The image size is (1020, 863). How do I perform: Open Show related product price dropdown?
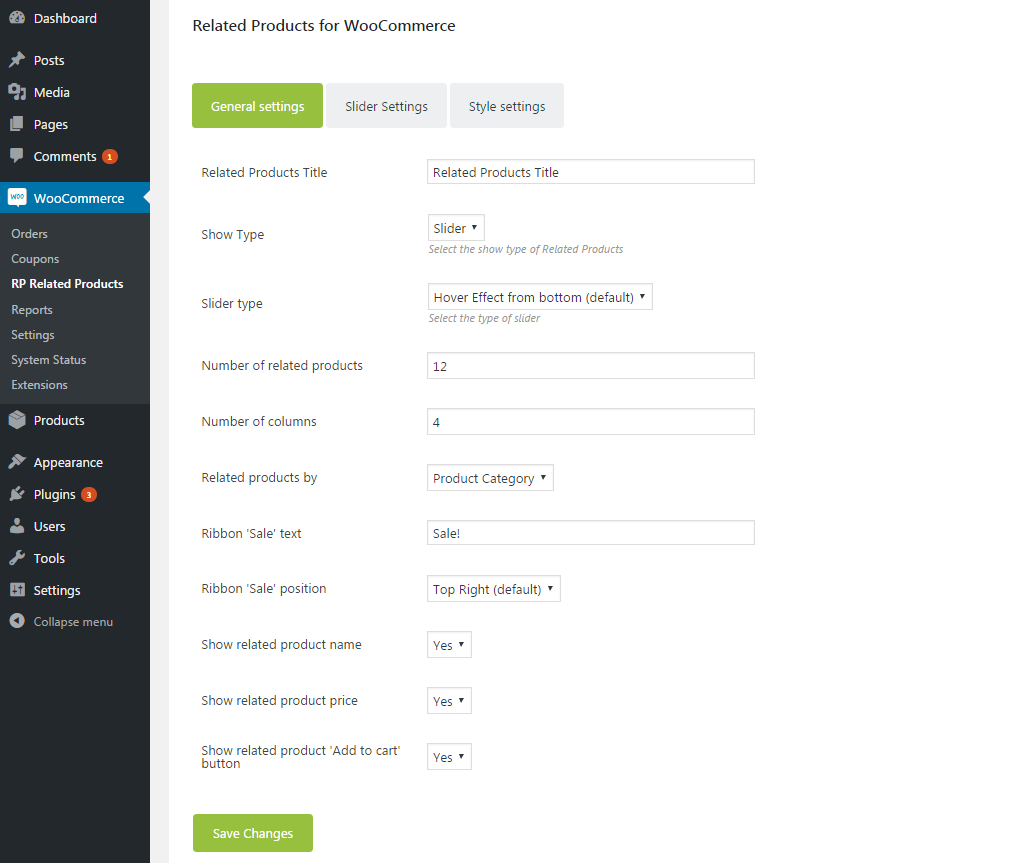click(449, 700)
